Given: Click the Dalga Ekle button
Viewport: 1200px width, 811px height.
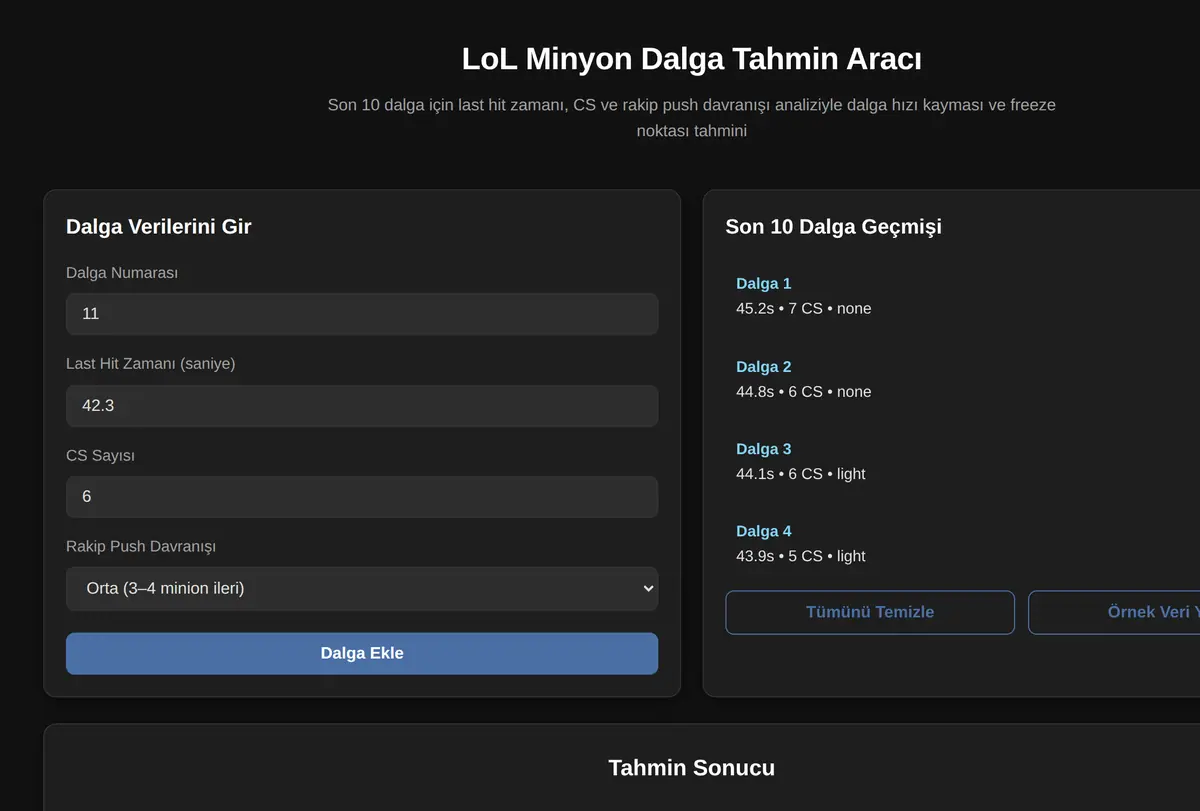Looking at the screenshot, I should point(362,653).
